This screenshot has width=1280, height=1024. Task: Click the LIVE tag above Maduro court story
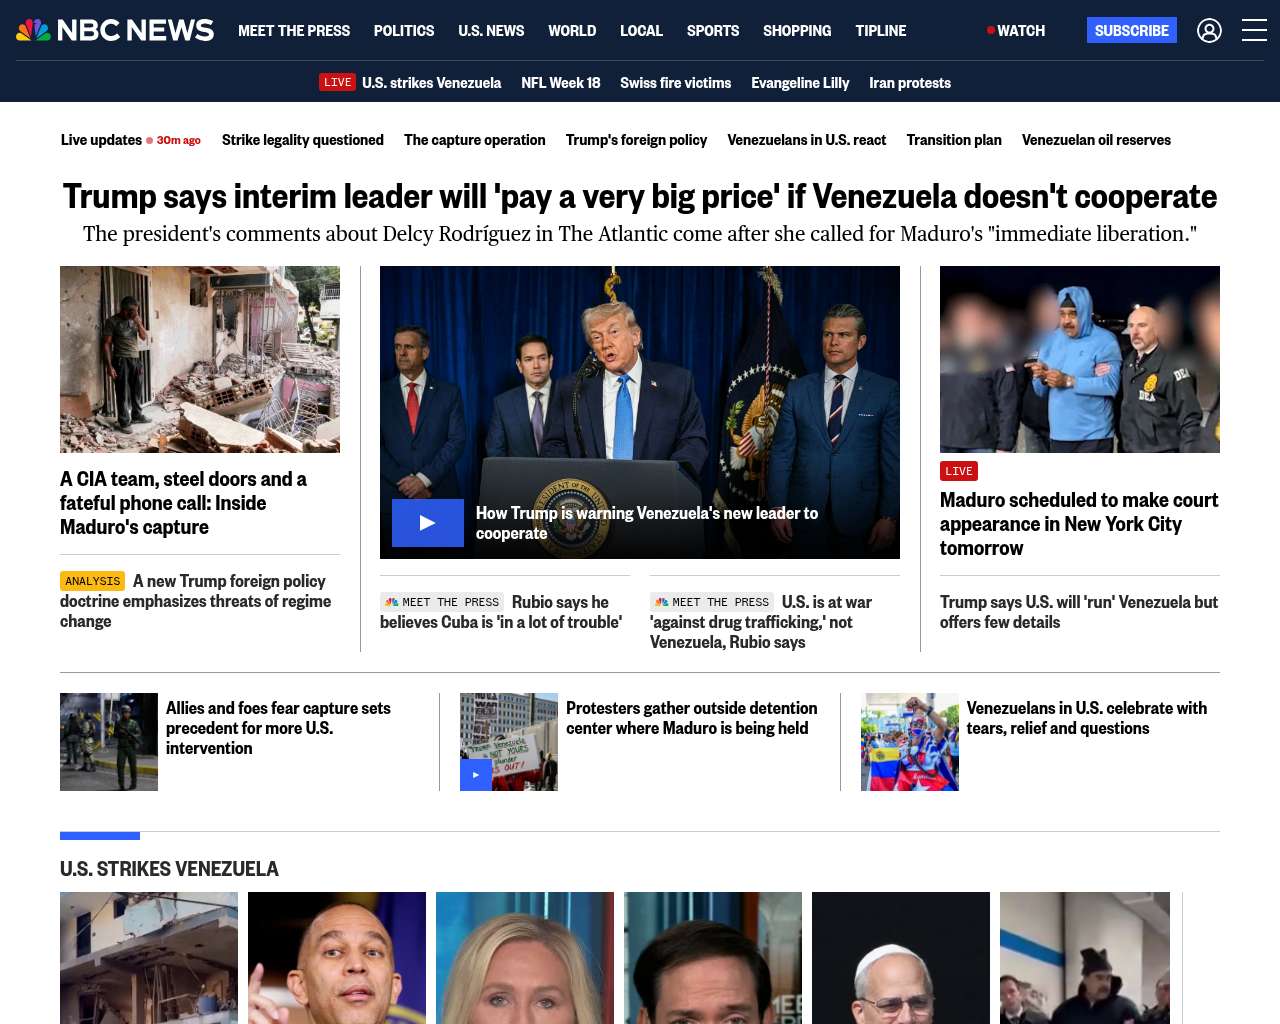click(x=959, y=471)
